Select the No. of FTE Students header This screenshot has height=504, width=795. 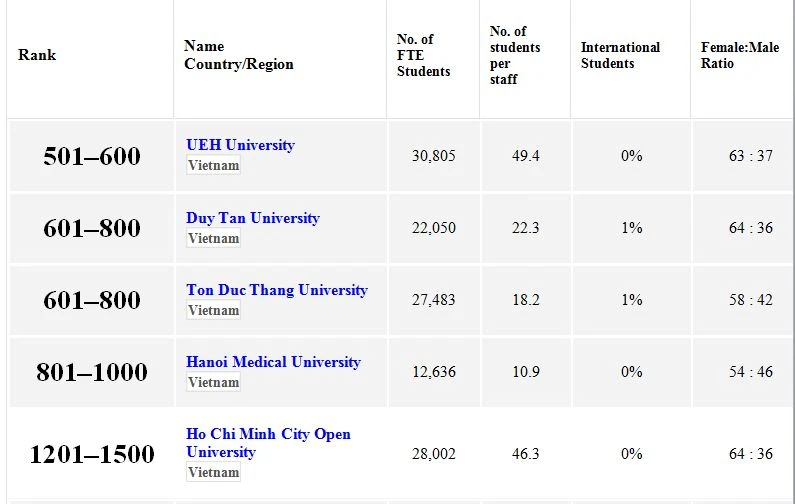423,55
